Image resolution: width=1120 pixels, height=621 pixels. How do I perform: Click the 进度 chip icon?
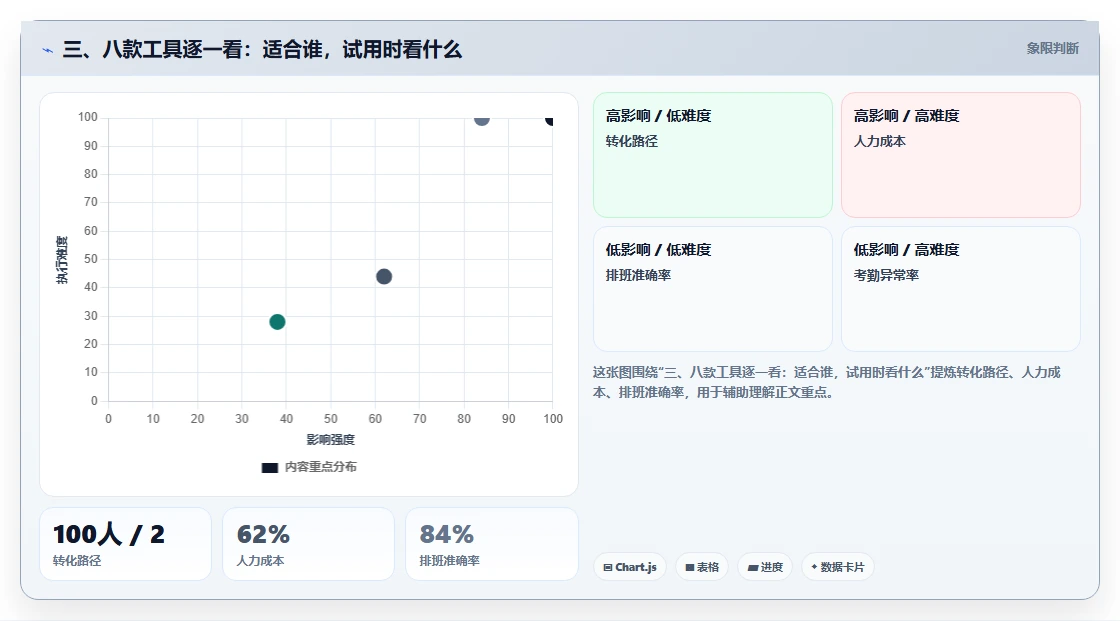click(753, 567)
